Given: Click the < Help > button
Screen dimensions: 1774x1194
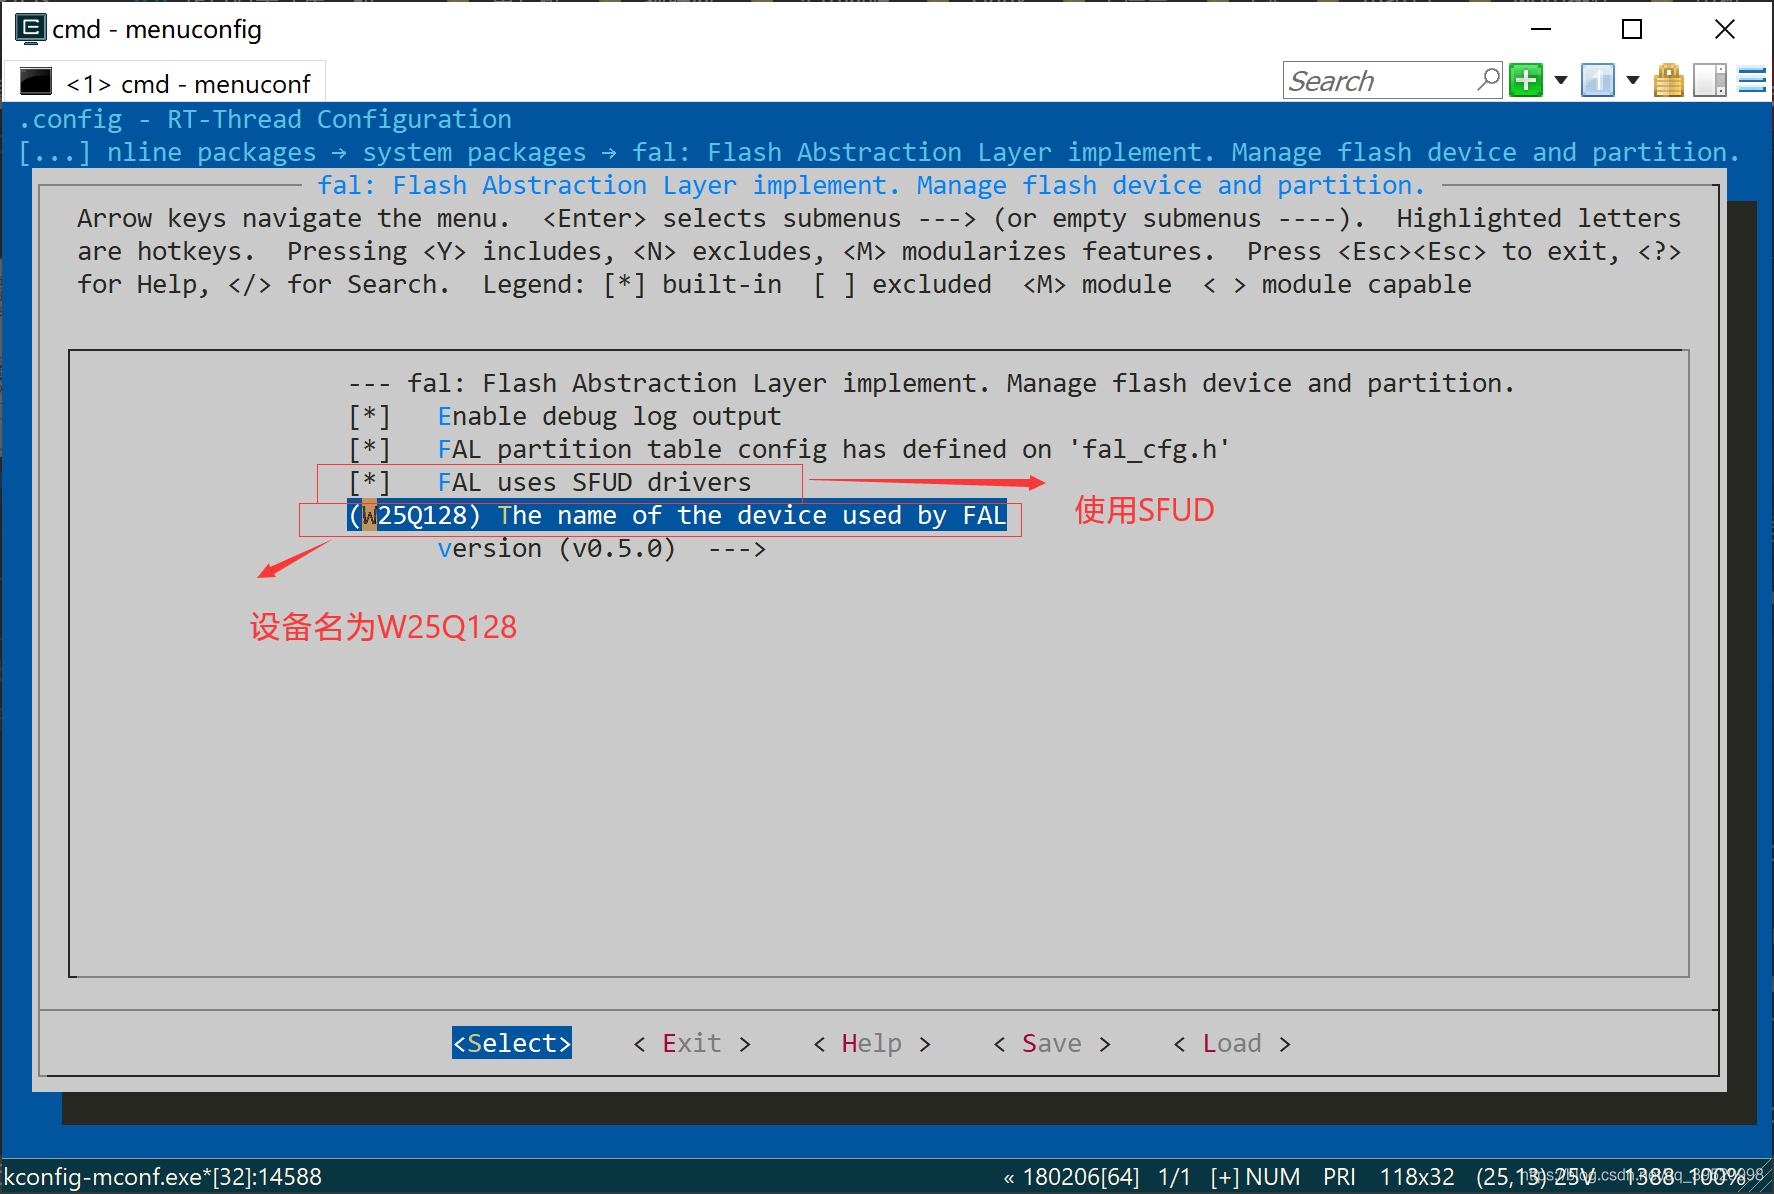Looking at the screenshot, I should 872,1043.
